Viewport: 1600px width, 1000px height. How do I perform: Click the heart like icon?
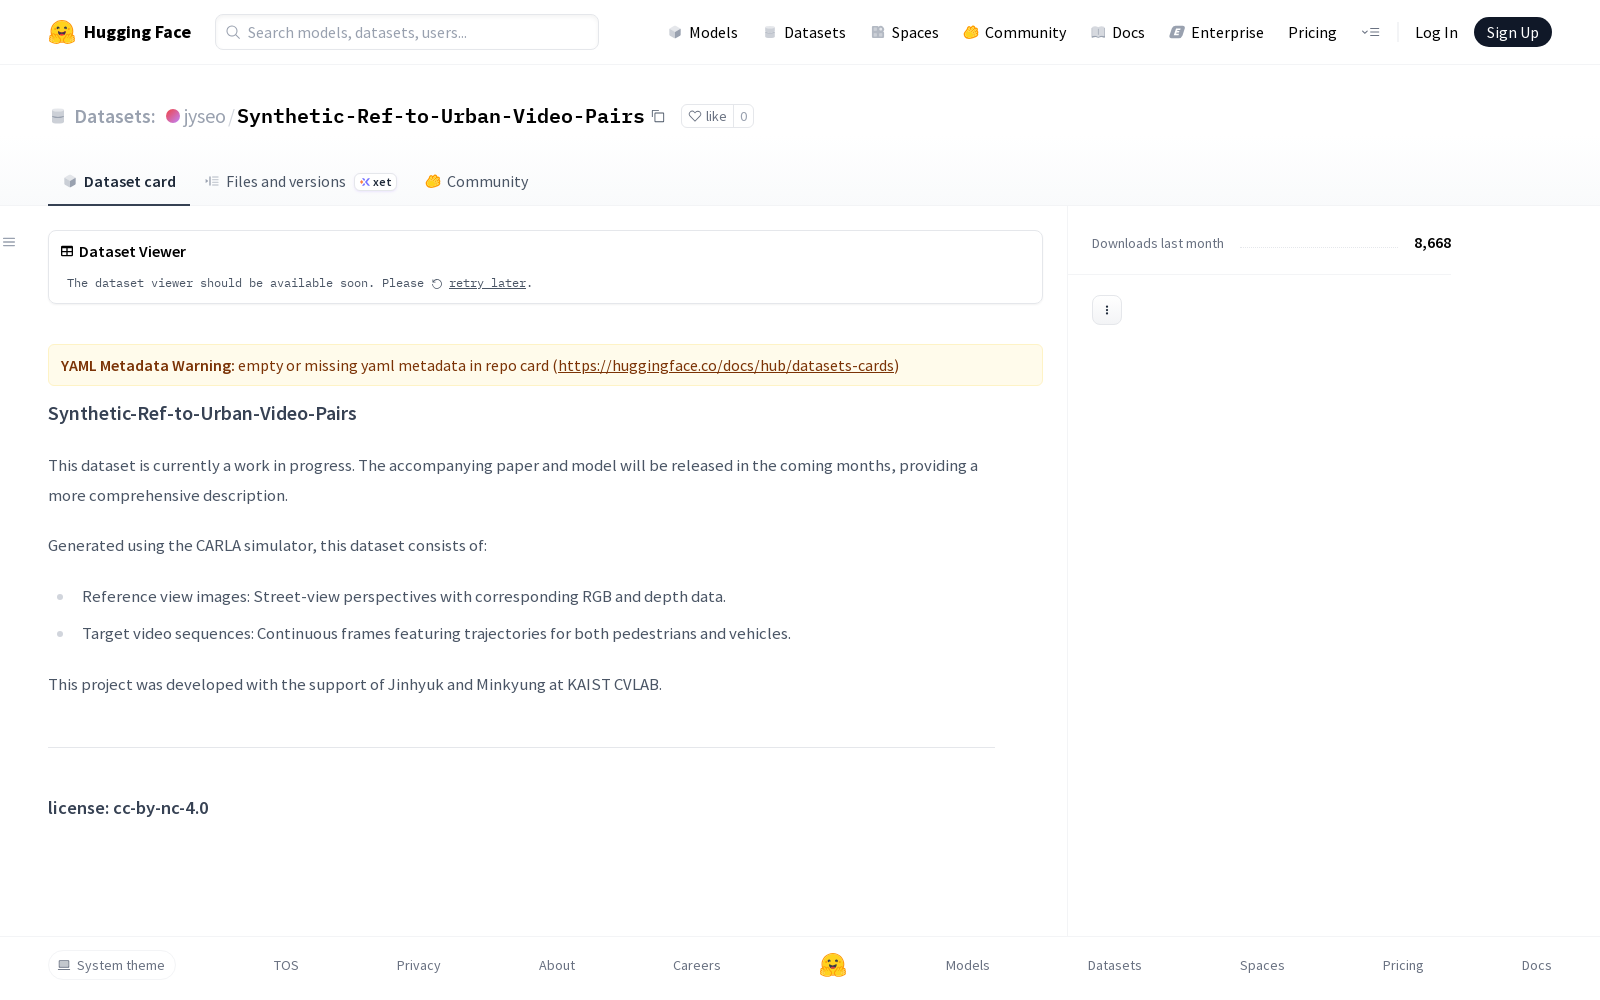coord(695,116)
